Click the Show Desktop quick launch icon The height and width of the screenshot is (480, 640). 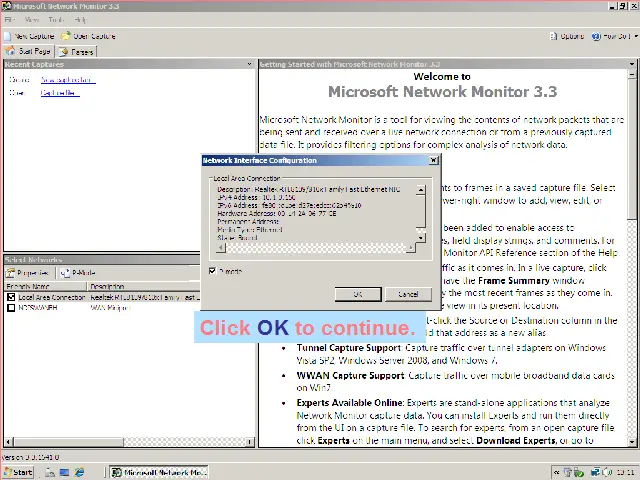click(64, 472)
